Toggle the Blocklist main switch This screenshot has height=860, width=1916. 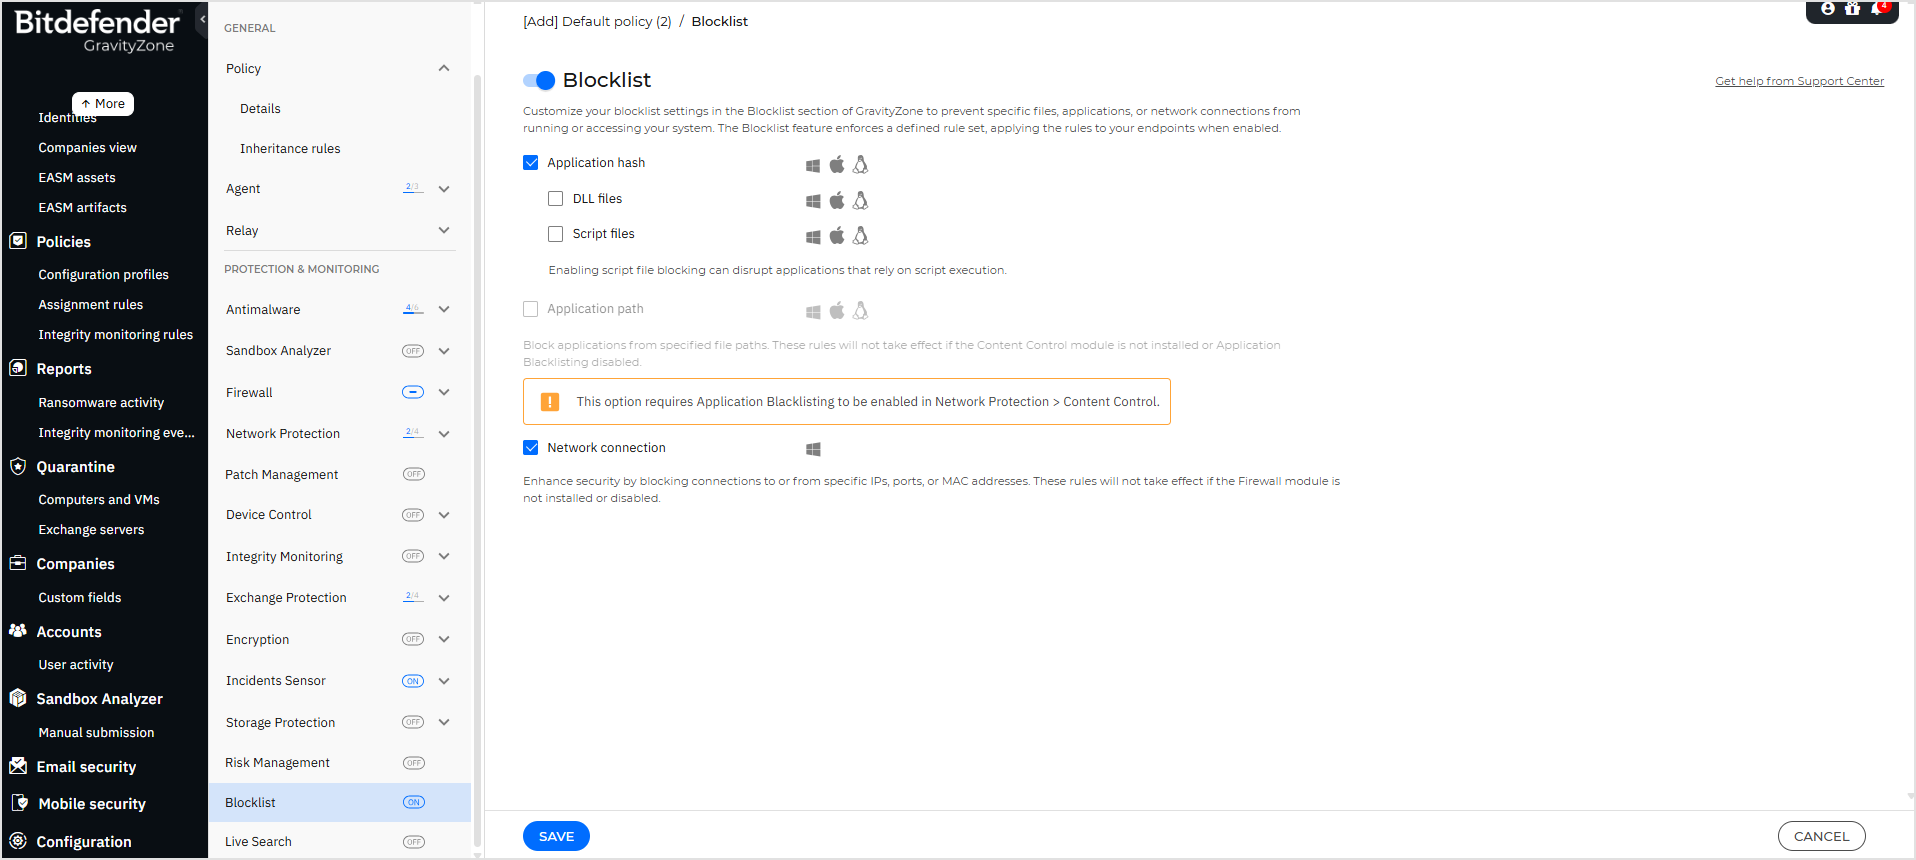pyautogui.click(x=539, y=80)
